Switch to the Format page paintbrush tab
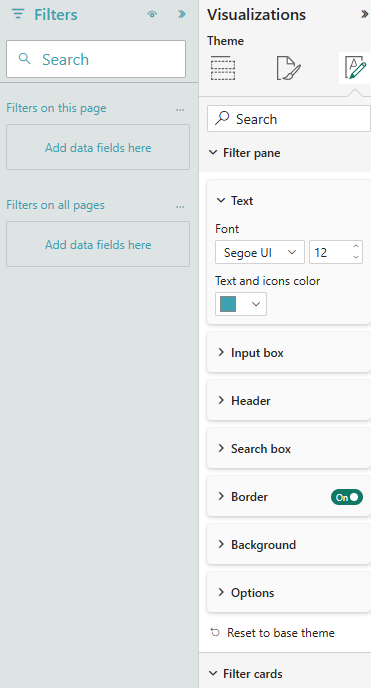Viewport: 371px width, 688px height. 289,68
